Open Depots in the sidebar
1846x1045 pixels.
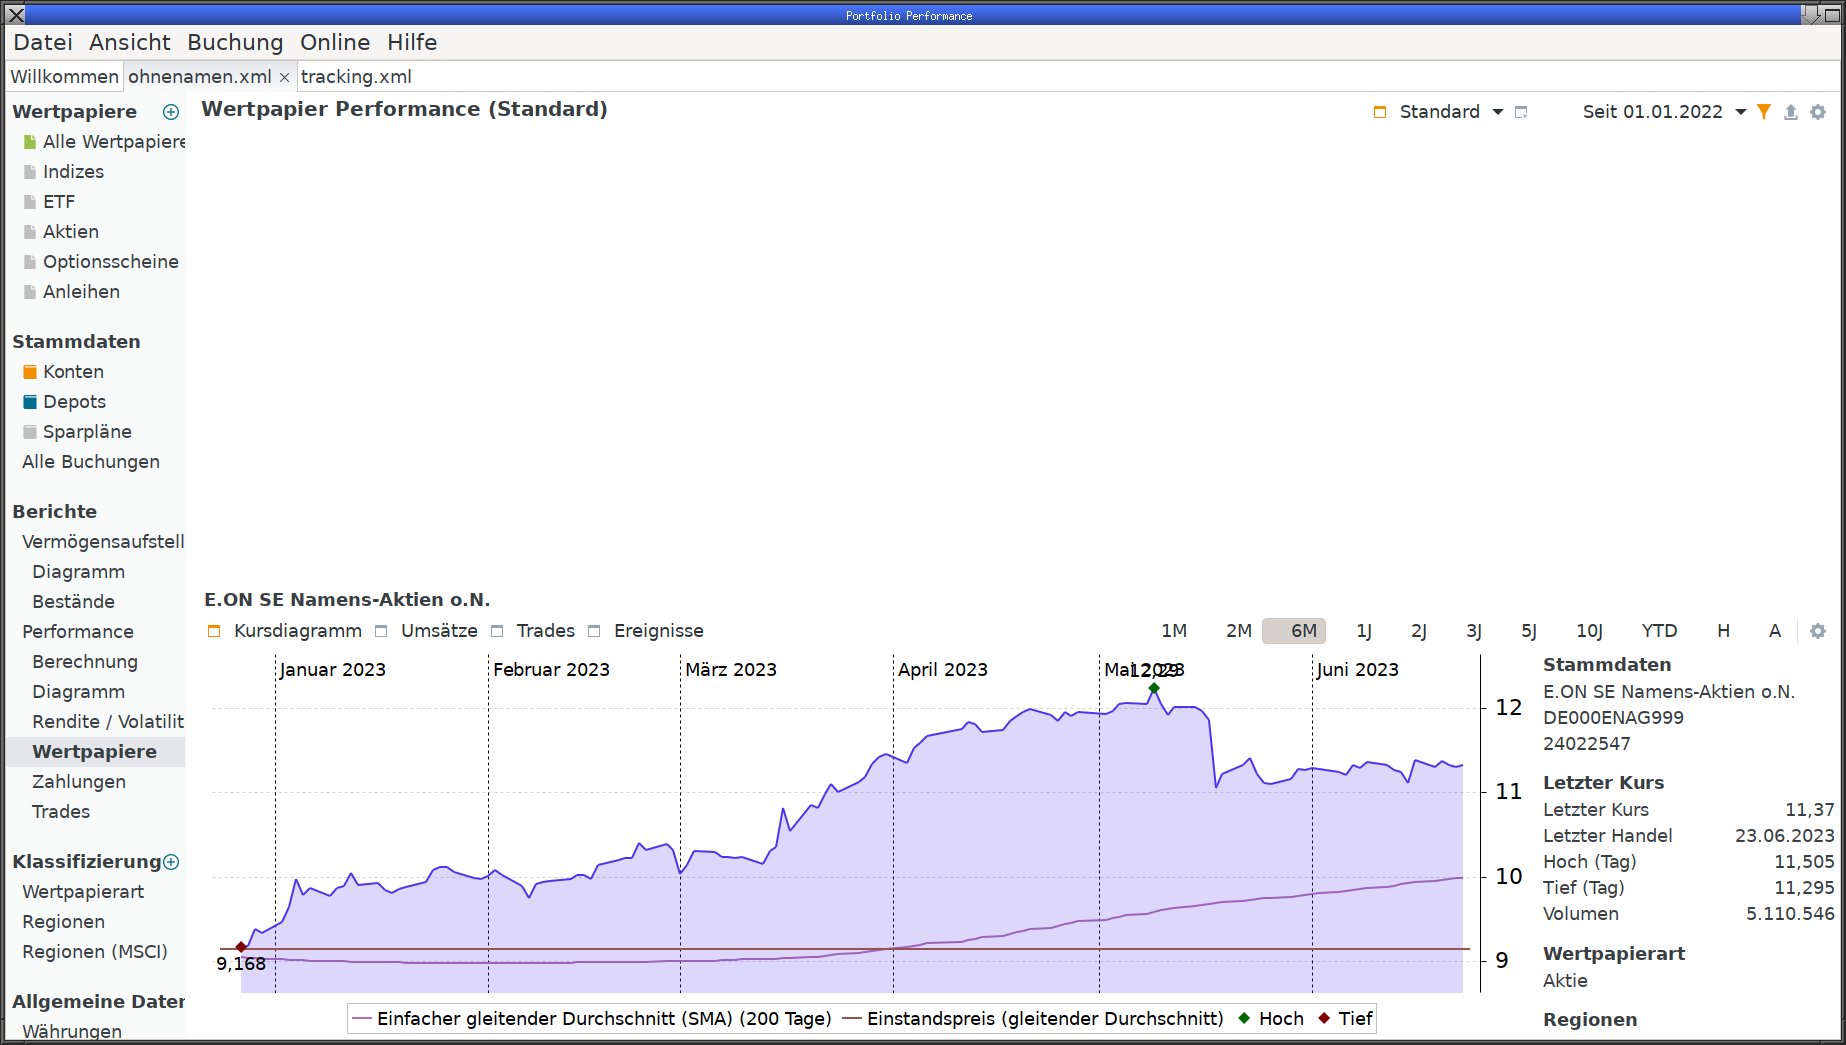[x=74, y=402]
